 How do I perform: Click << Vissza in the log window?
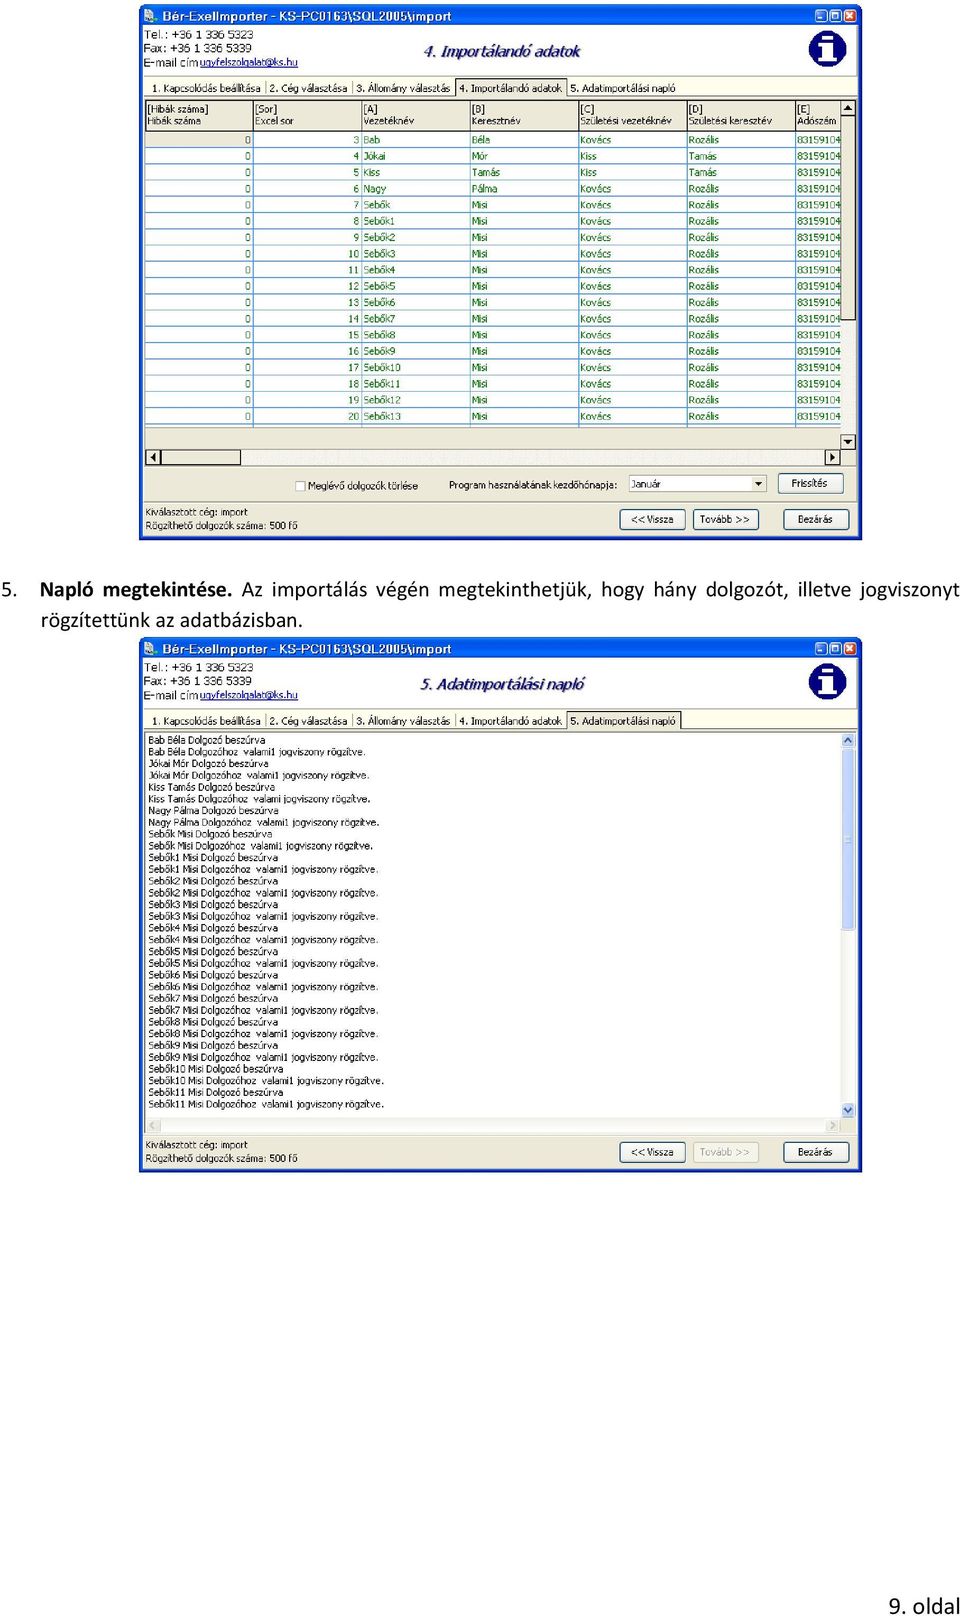pyautogui.click(x=652, y=1153)
